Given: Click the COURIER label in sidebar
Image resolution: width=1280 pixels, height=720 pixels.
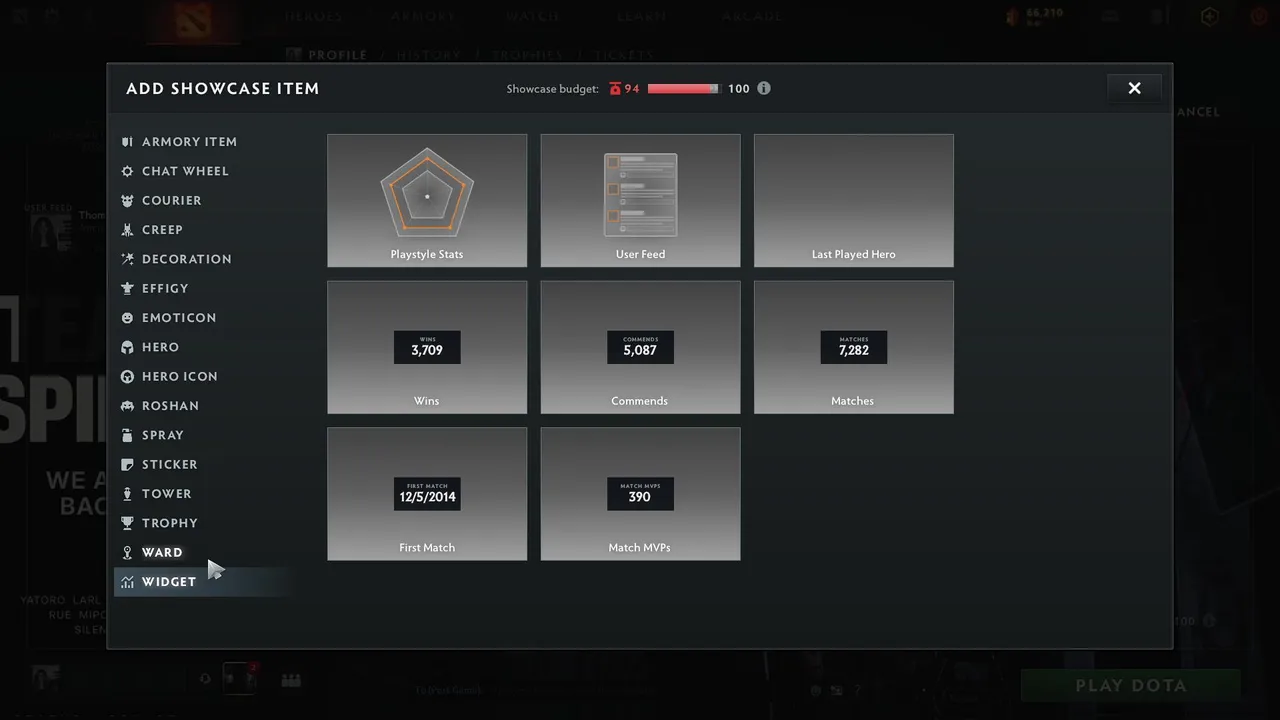Looking at the screenshot, I should click(172, 201).
